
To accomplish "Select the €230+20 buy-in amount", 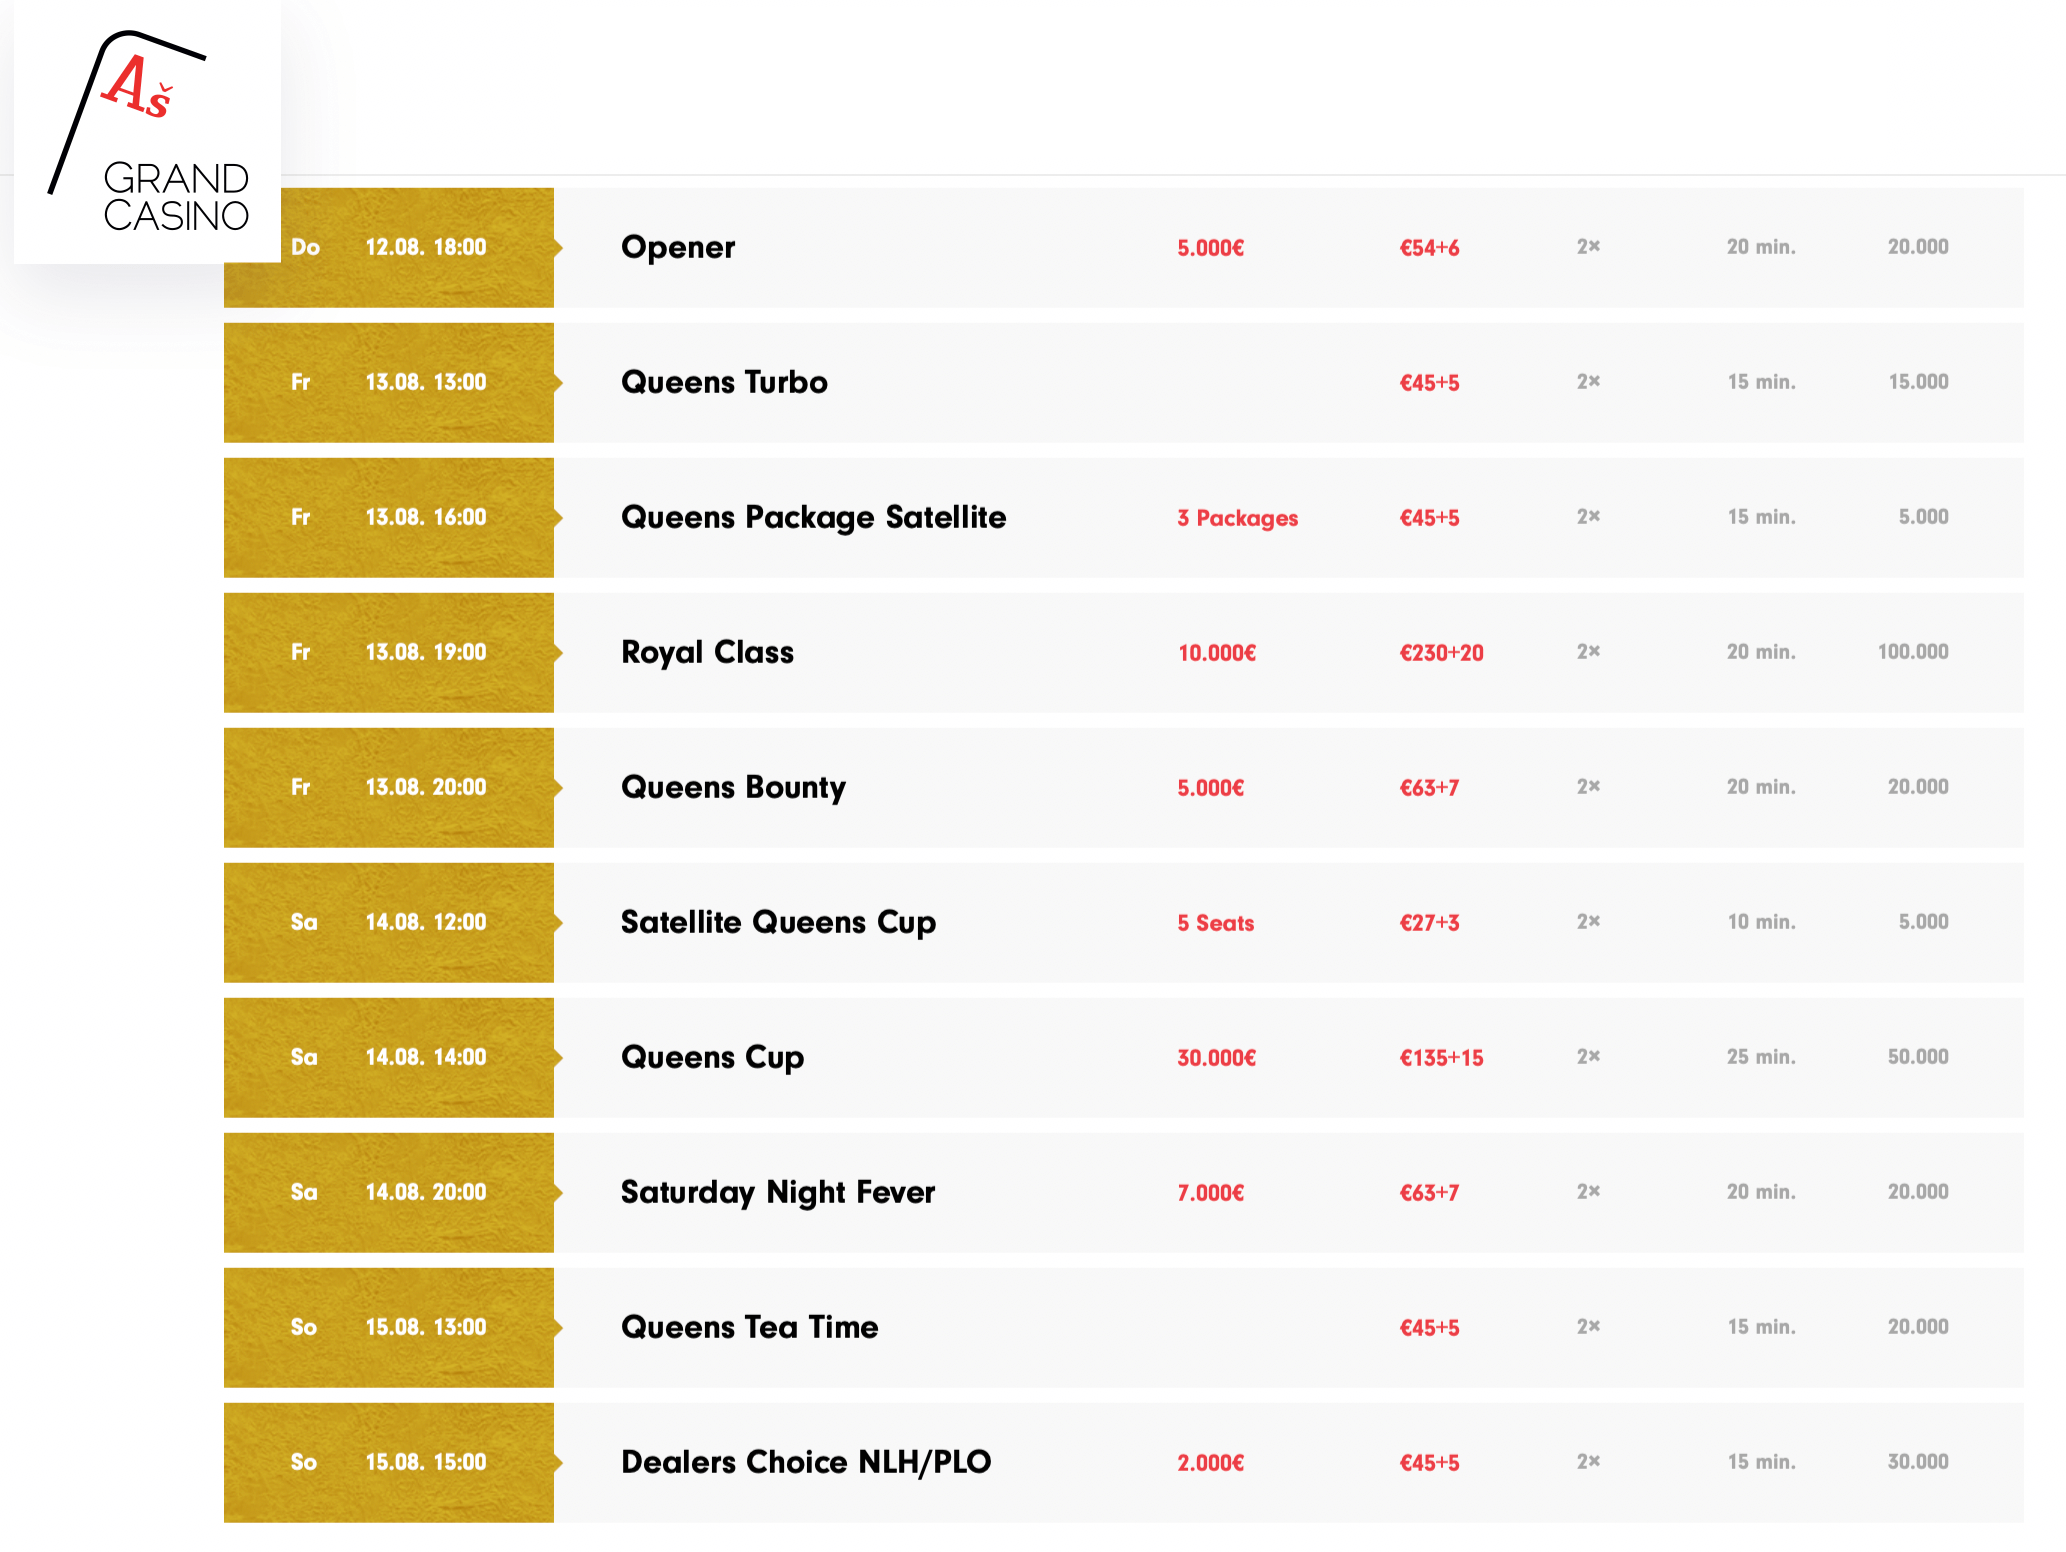I will click(1441, 653).
